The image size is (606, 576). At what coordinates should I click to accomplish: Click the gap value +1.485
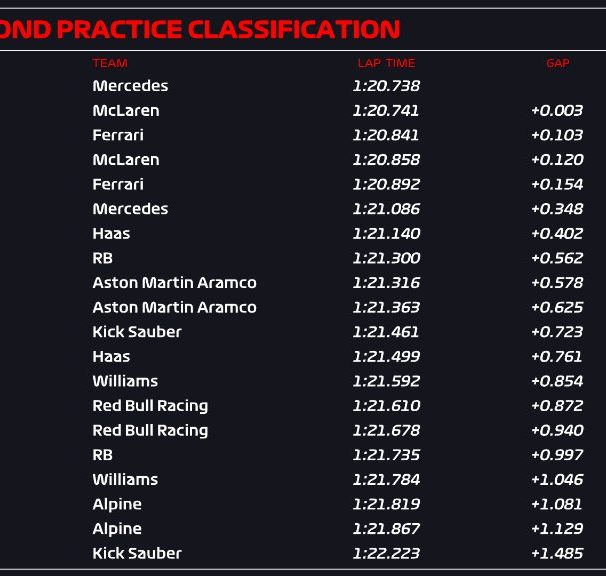coord(557,553)
